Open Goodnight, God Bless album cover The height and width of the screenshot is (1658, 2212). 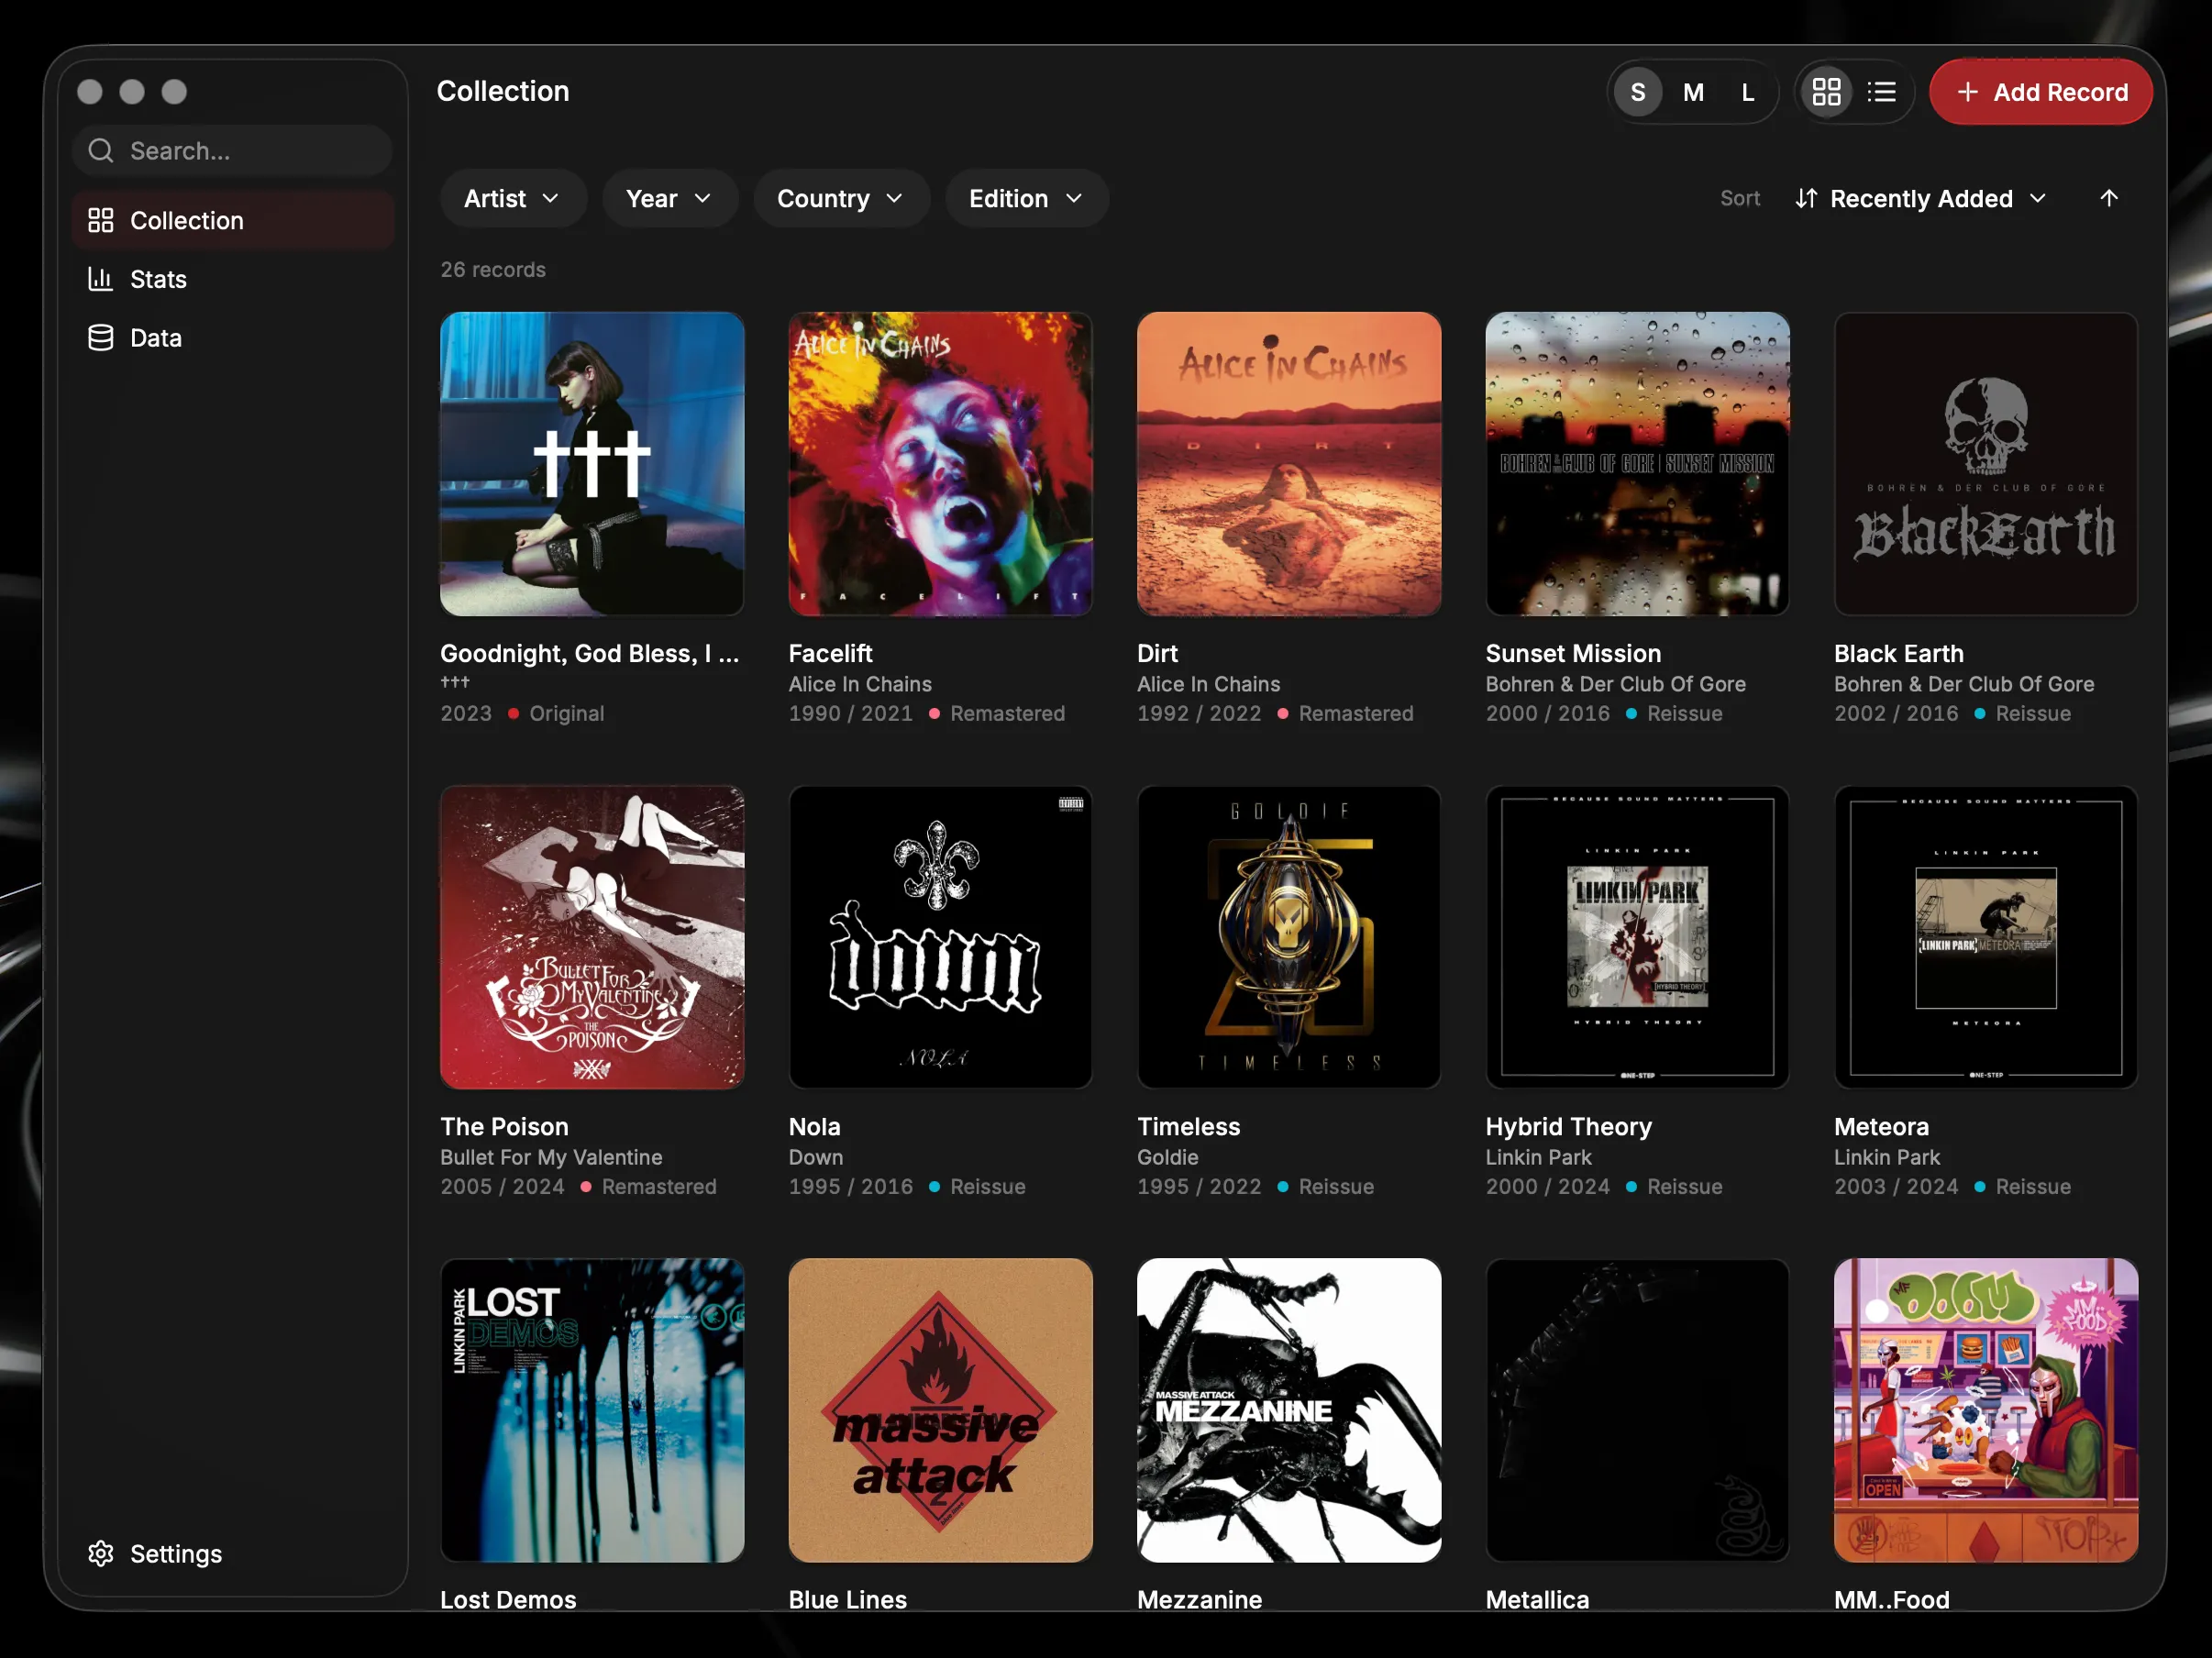pos(592,464)
